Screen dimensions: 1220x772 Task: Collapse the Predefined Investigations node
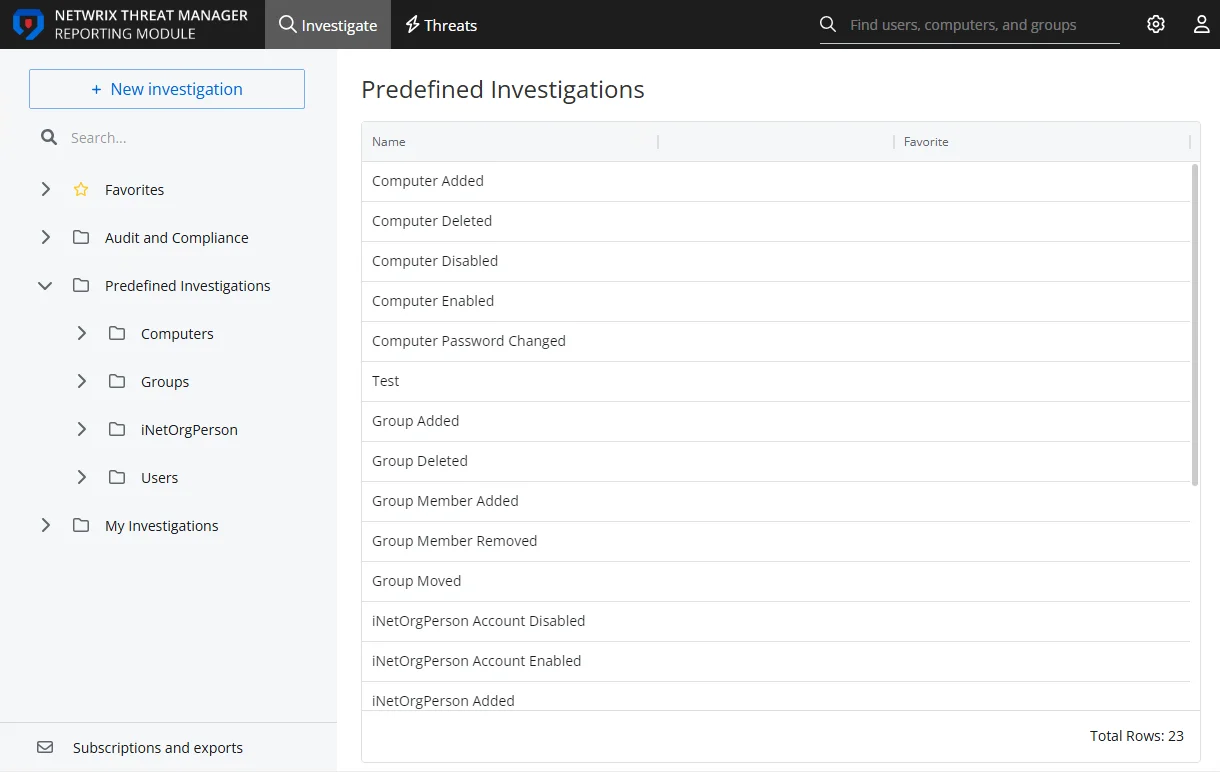coord(45,285)
